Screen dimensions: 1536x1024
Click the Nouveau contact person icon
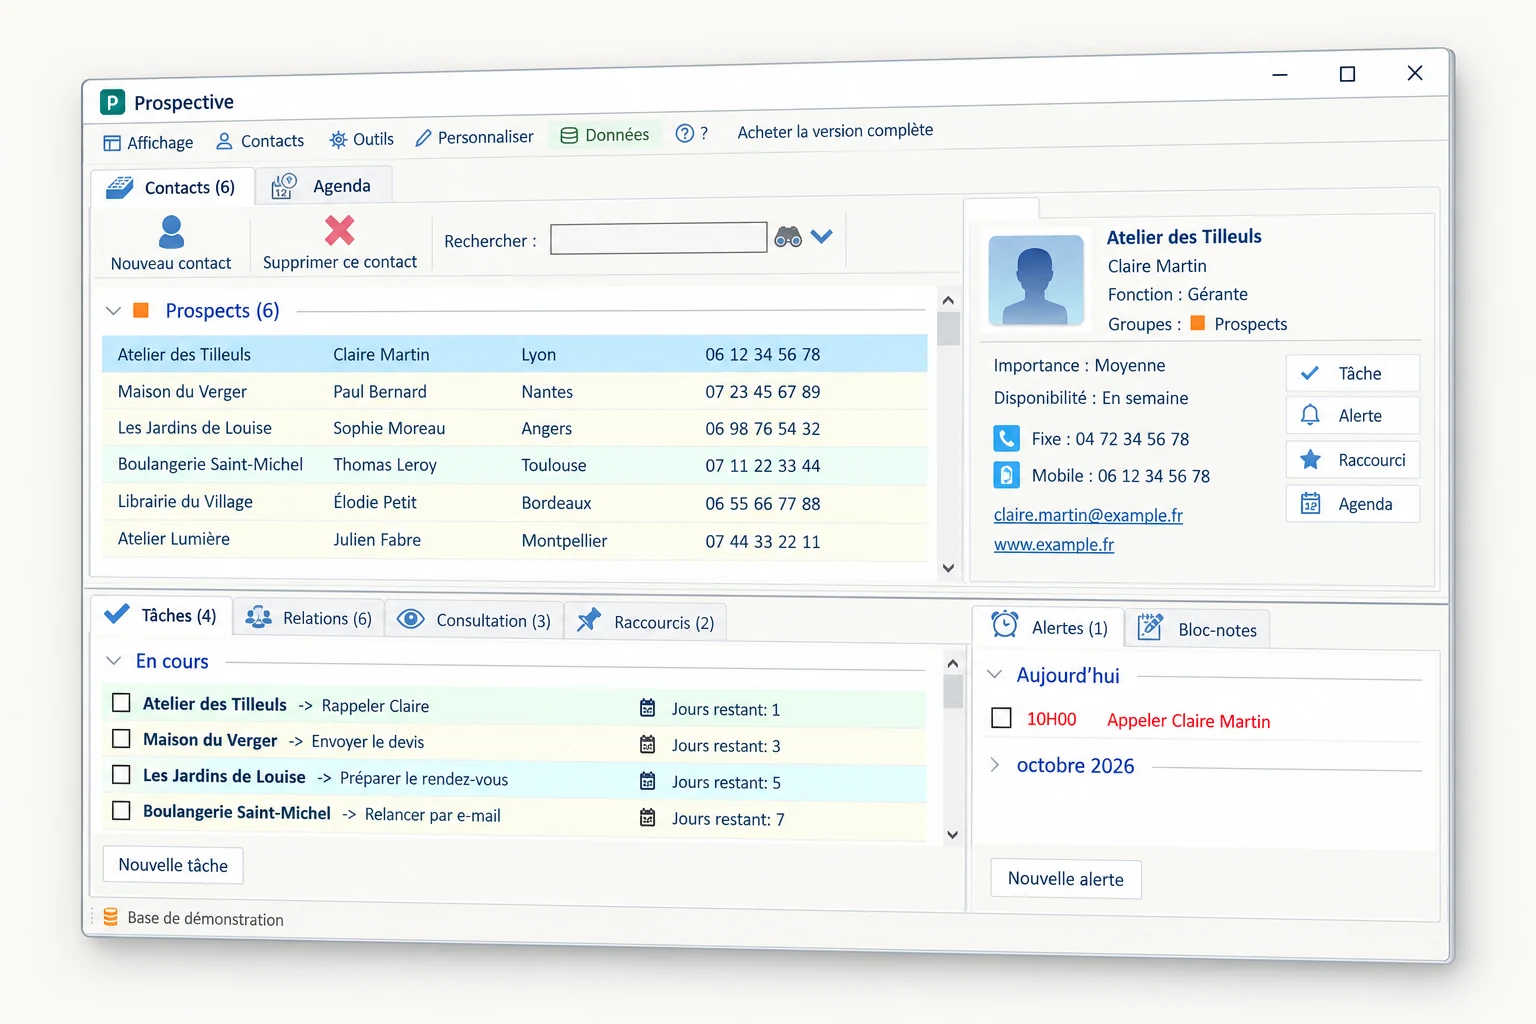pyautogui.click(x=172, y=232)
